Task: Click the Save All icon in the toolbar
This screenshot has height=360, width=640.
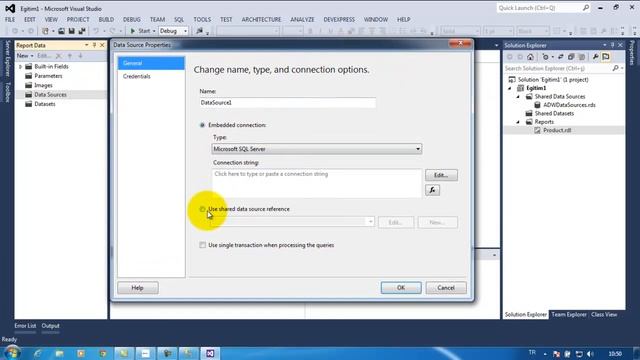Action: point(82,31)
